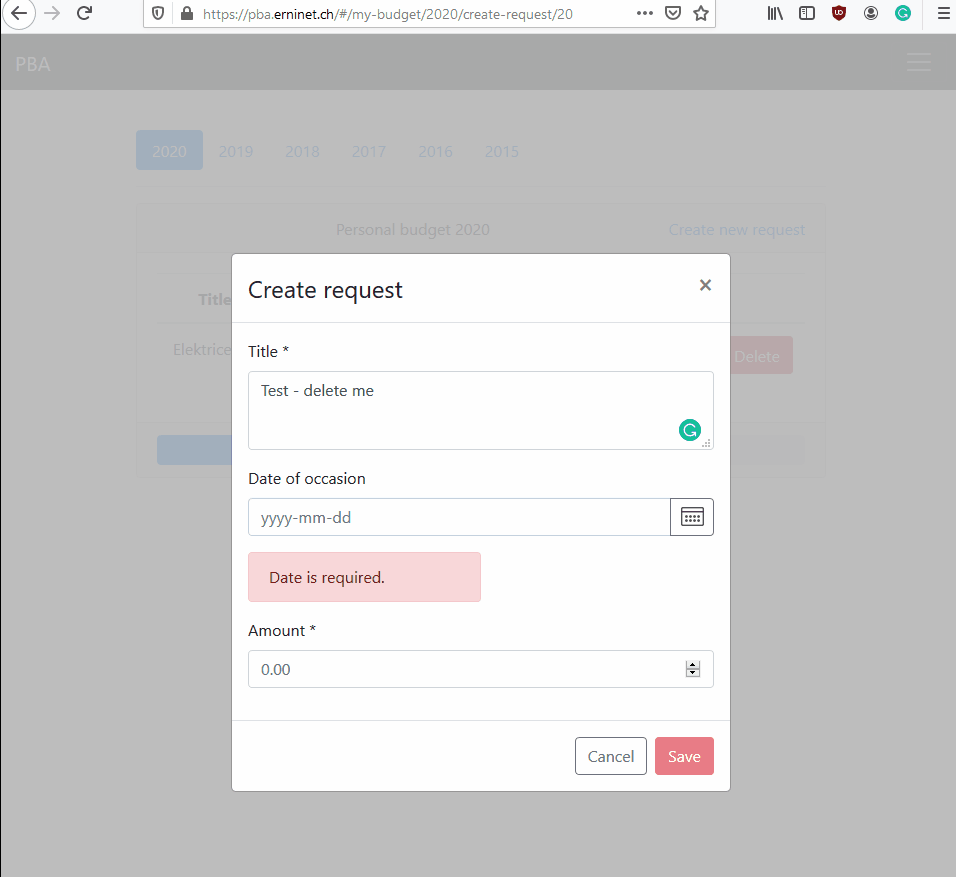
Task: Click the 'Date of occasion' label
Action: pyautogui.click(x=307, y=479)
